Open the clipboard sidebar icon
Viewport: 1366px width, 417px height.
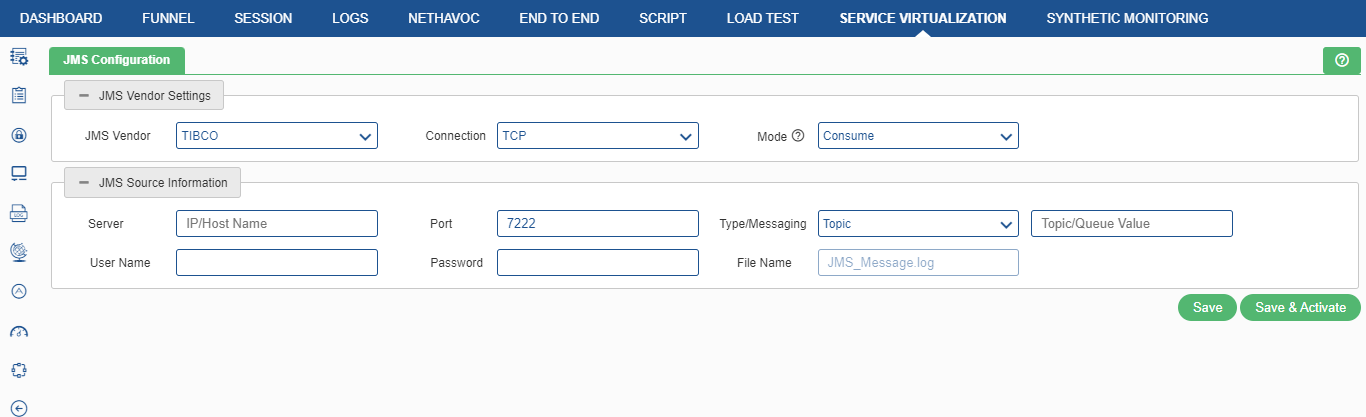pos(18,96)
